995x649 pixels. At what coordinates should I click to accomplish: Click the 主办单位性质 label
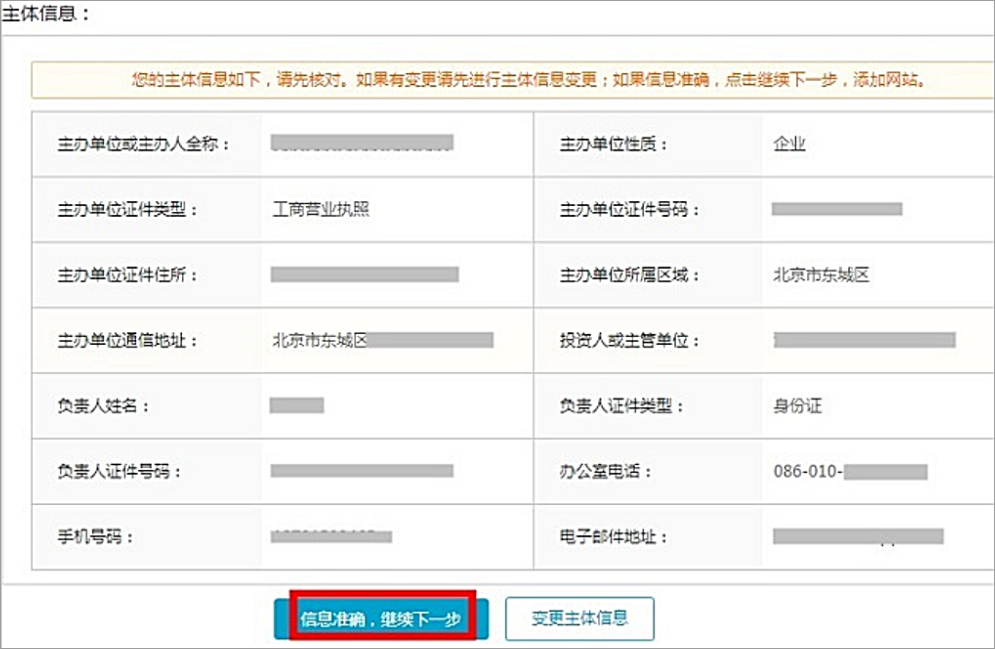pyautogui.click(x=614, y=144)
